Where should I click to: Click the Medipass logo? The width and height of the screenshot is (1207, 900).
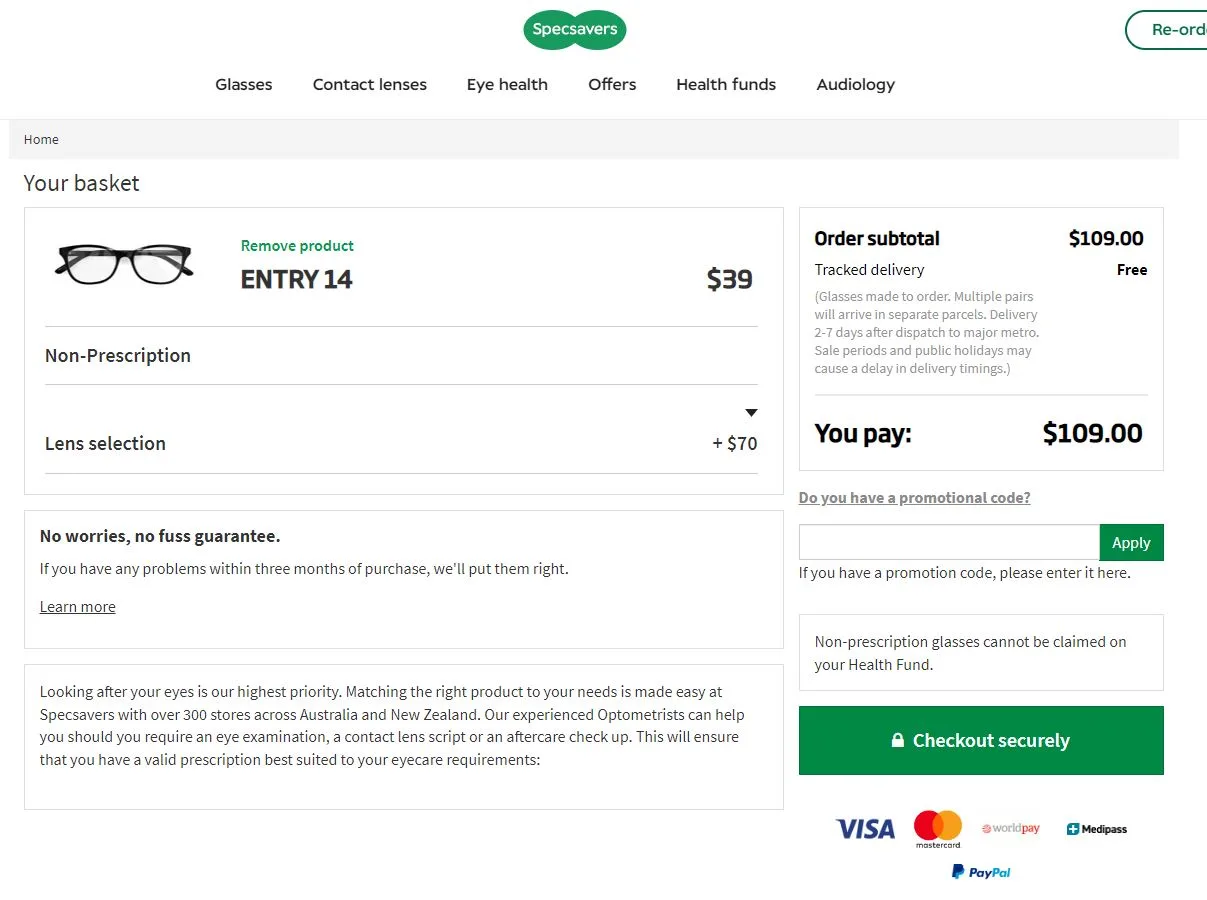1097,829
